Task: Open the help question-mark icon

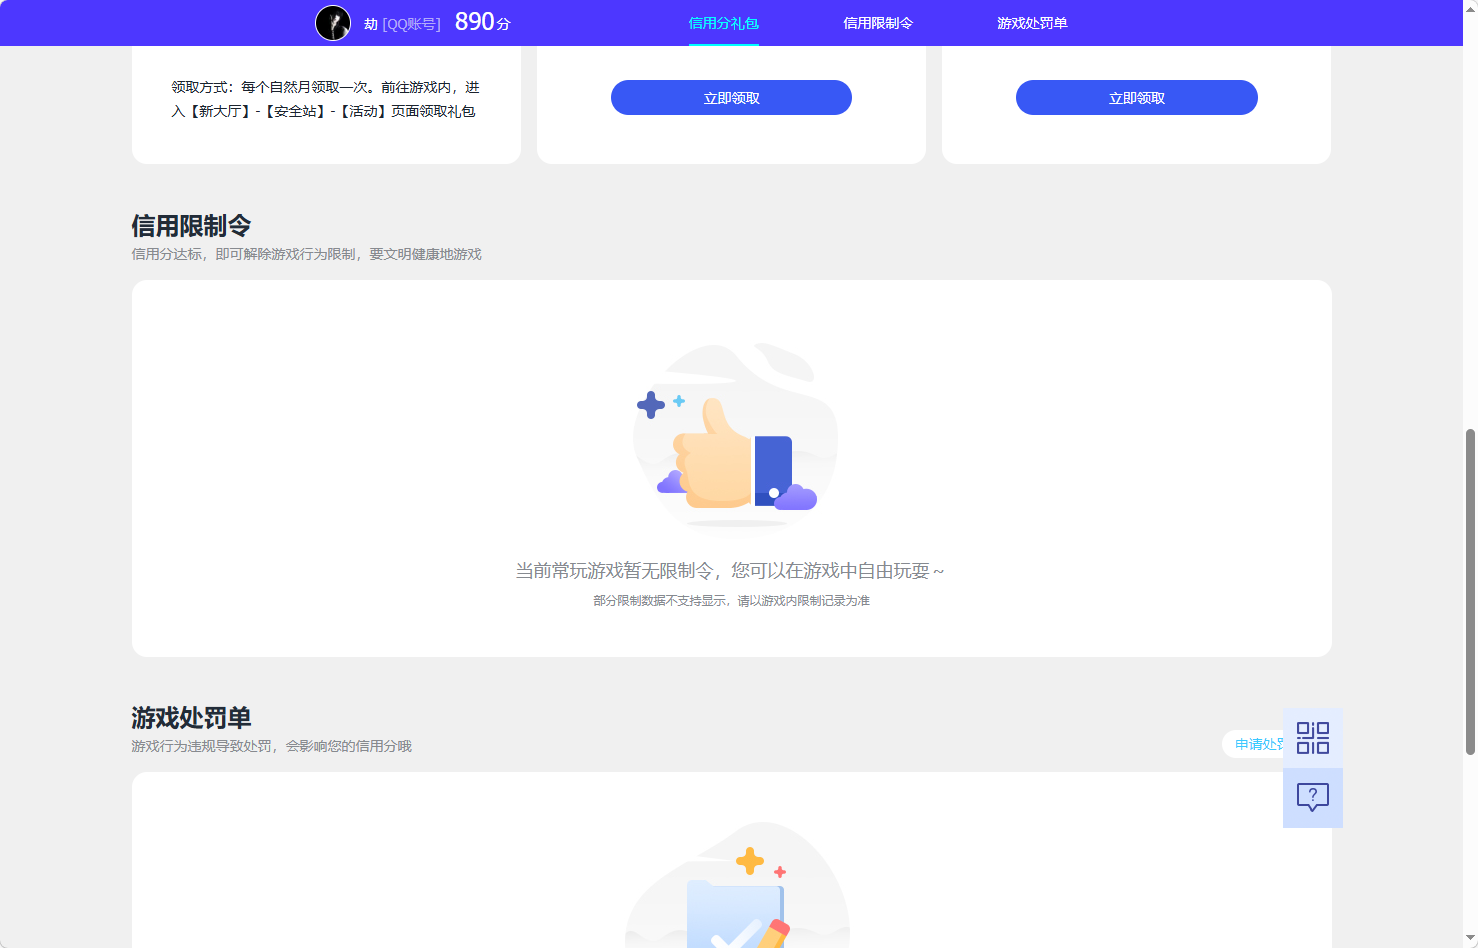Action: [x=1312, y=797]
